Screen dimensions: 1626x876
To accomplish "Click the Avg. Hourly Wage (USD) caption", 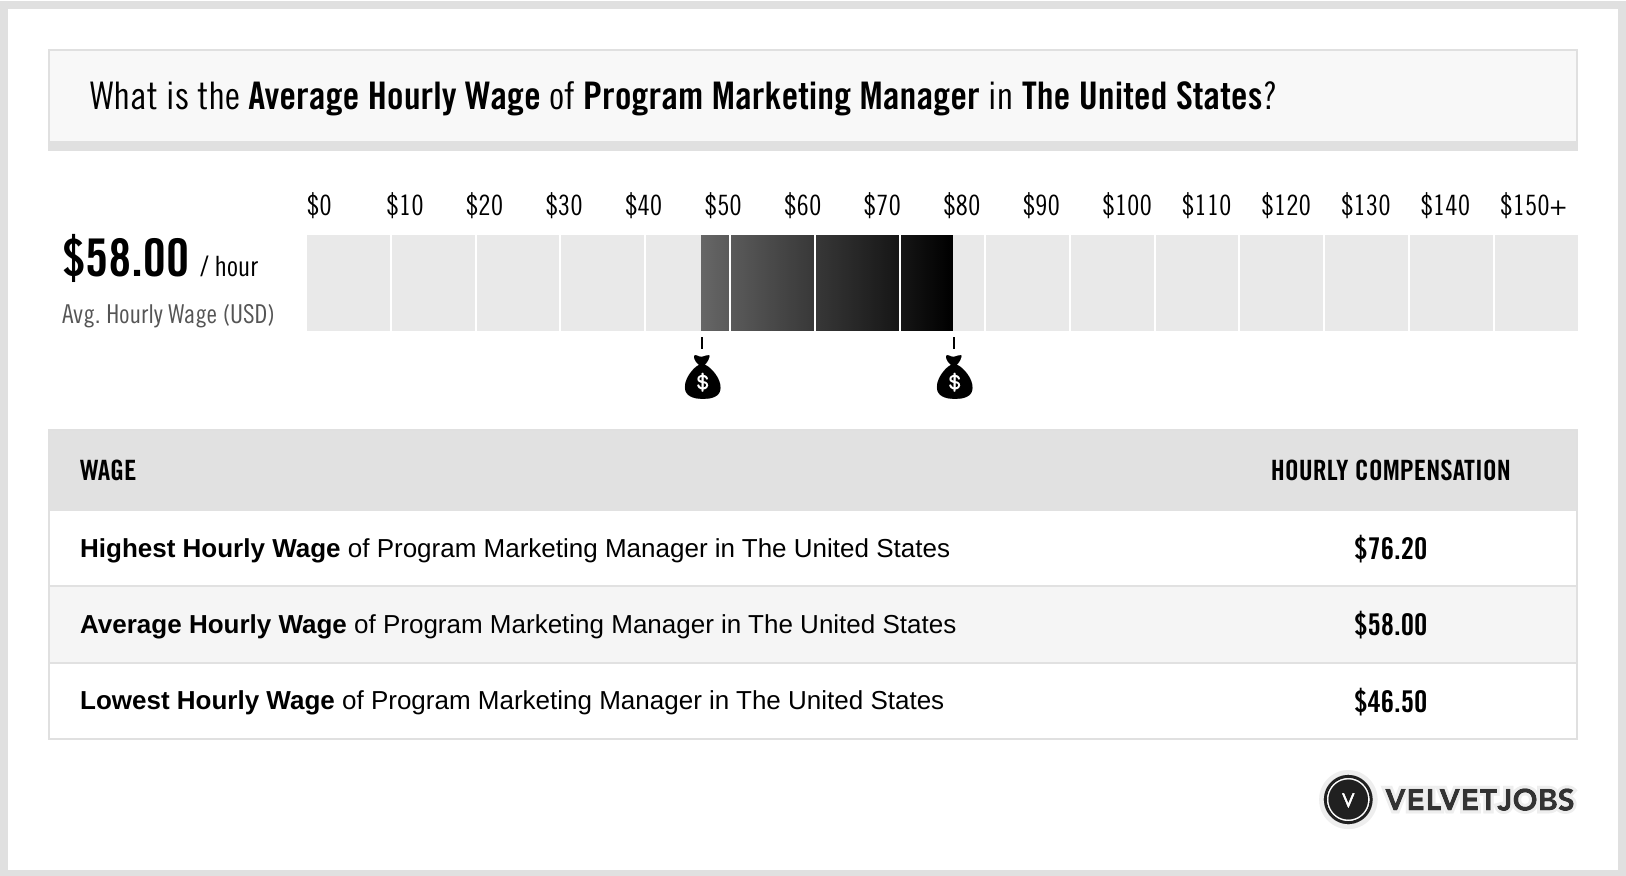I will 168,315.
